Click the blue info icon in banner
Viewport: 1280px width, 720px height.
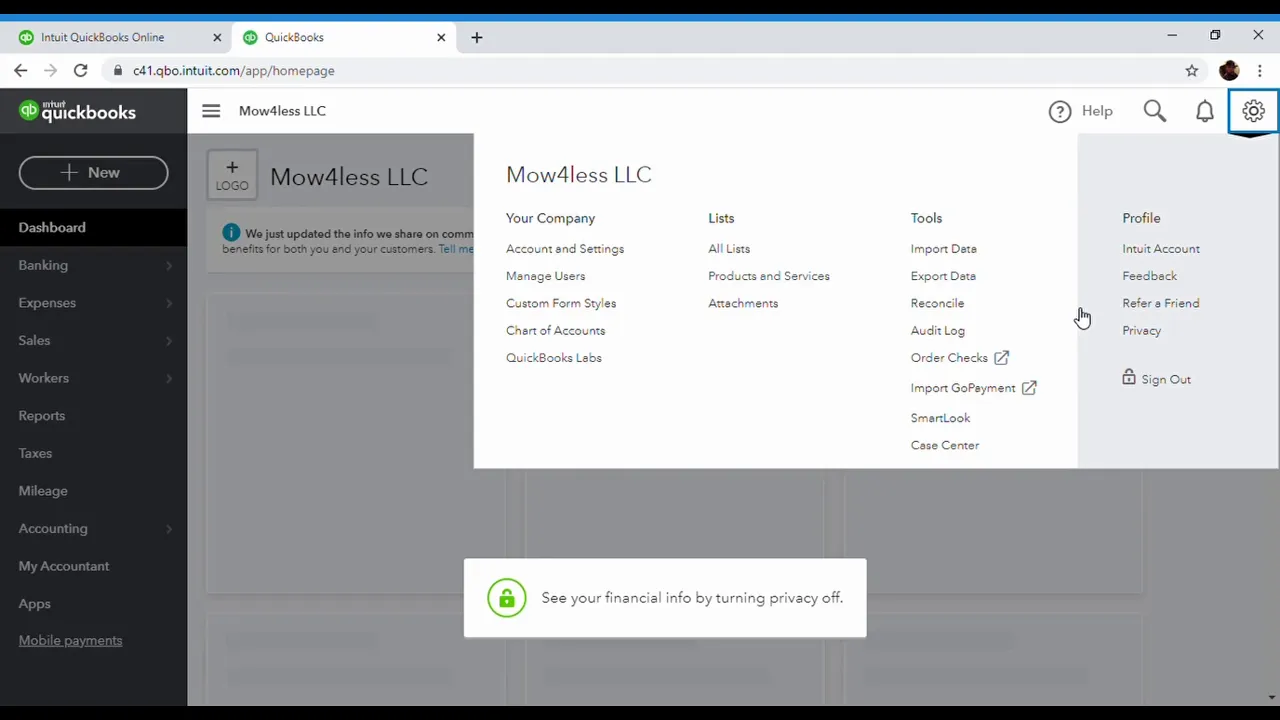pyautogui.click(x=231, y=233)
